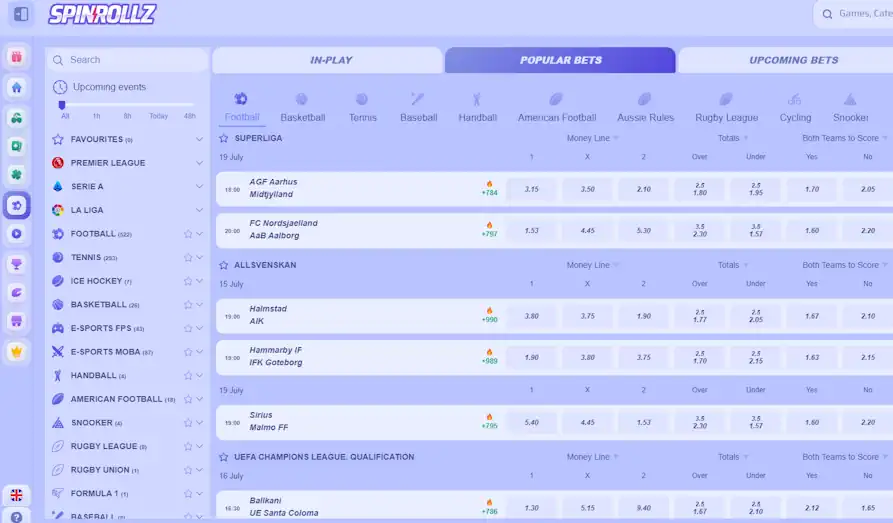Click the Upcoming events clock icon
The image size is (893, 523).
click(60, 87)
